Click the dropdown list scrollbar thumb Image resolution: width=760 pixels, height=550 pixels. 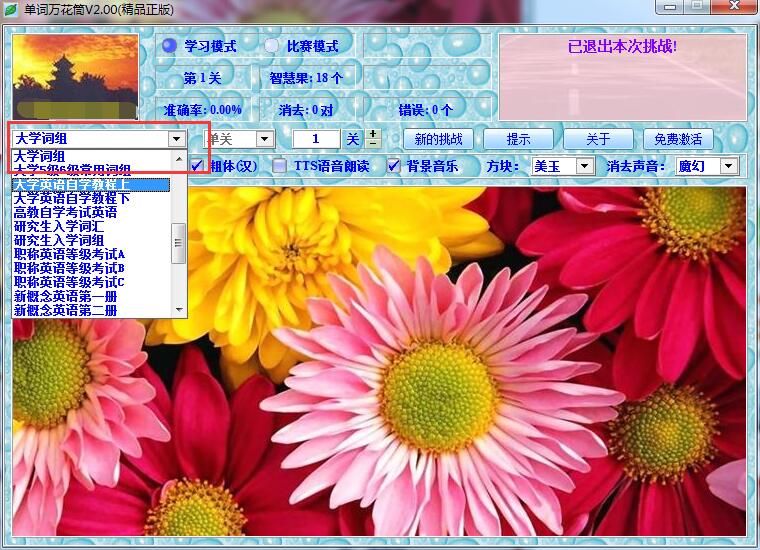click(x=178, y=243)
